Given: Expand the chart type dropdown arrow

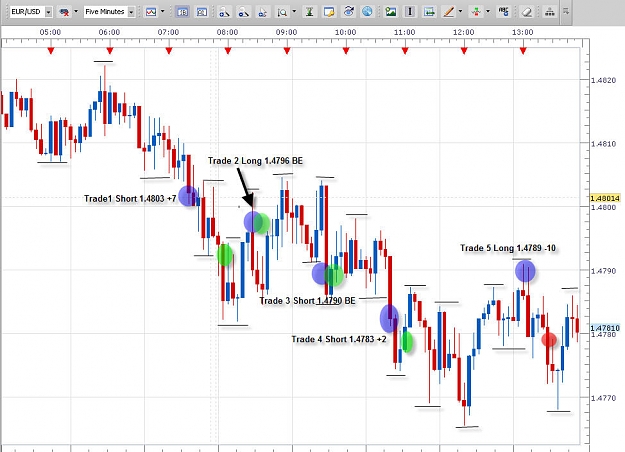Looking at the screenshot, I should (x=162, y=12).
